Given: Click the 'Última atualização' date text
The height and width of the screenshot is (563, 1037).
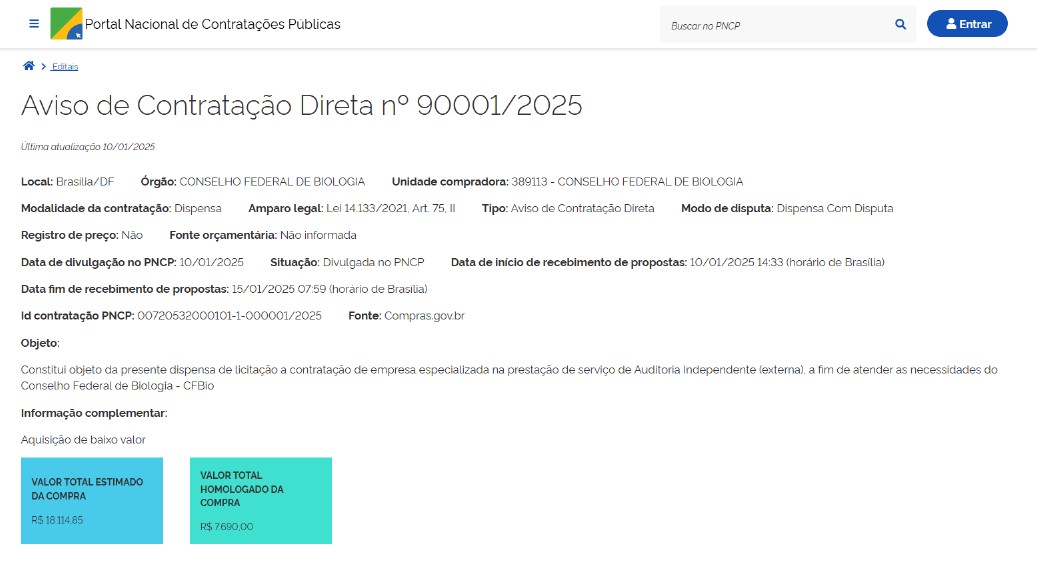Looking at the screenshot, I should tap(88, 147).
